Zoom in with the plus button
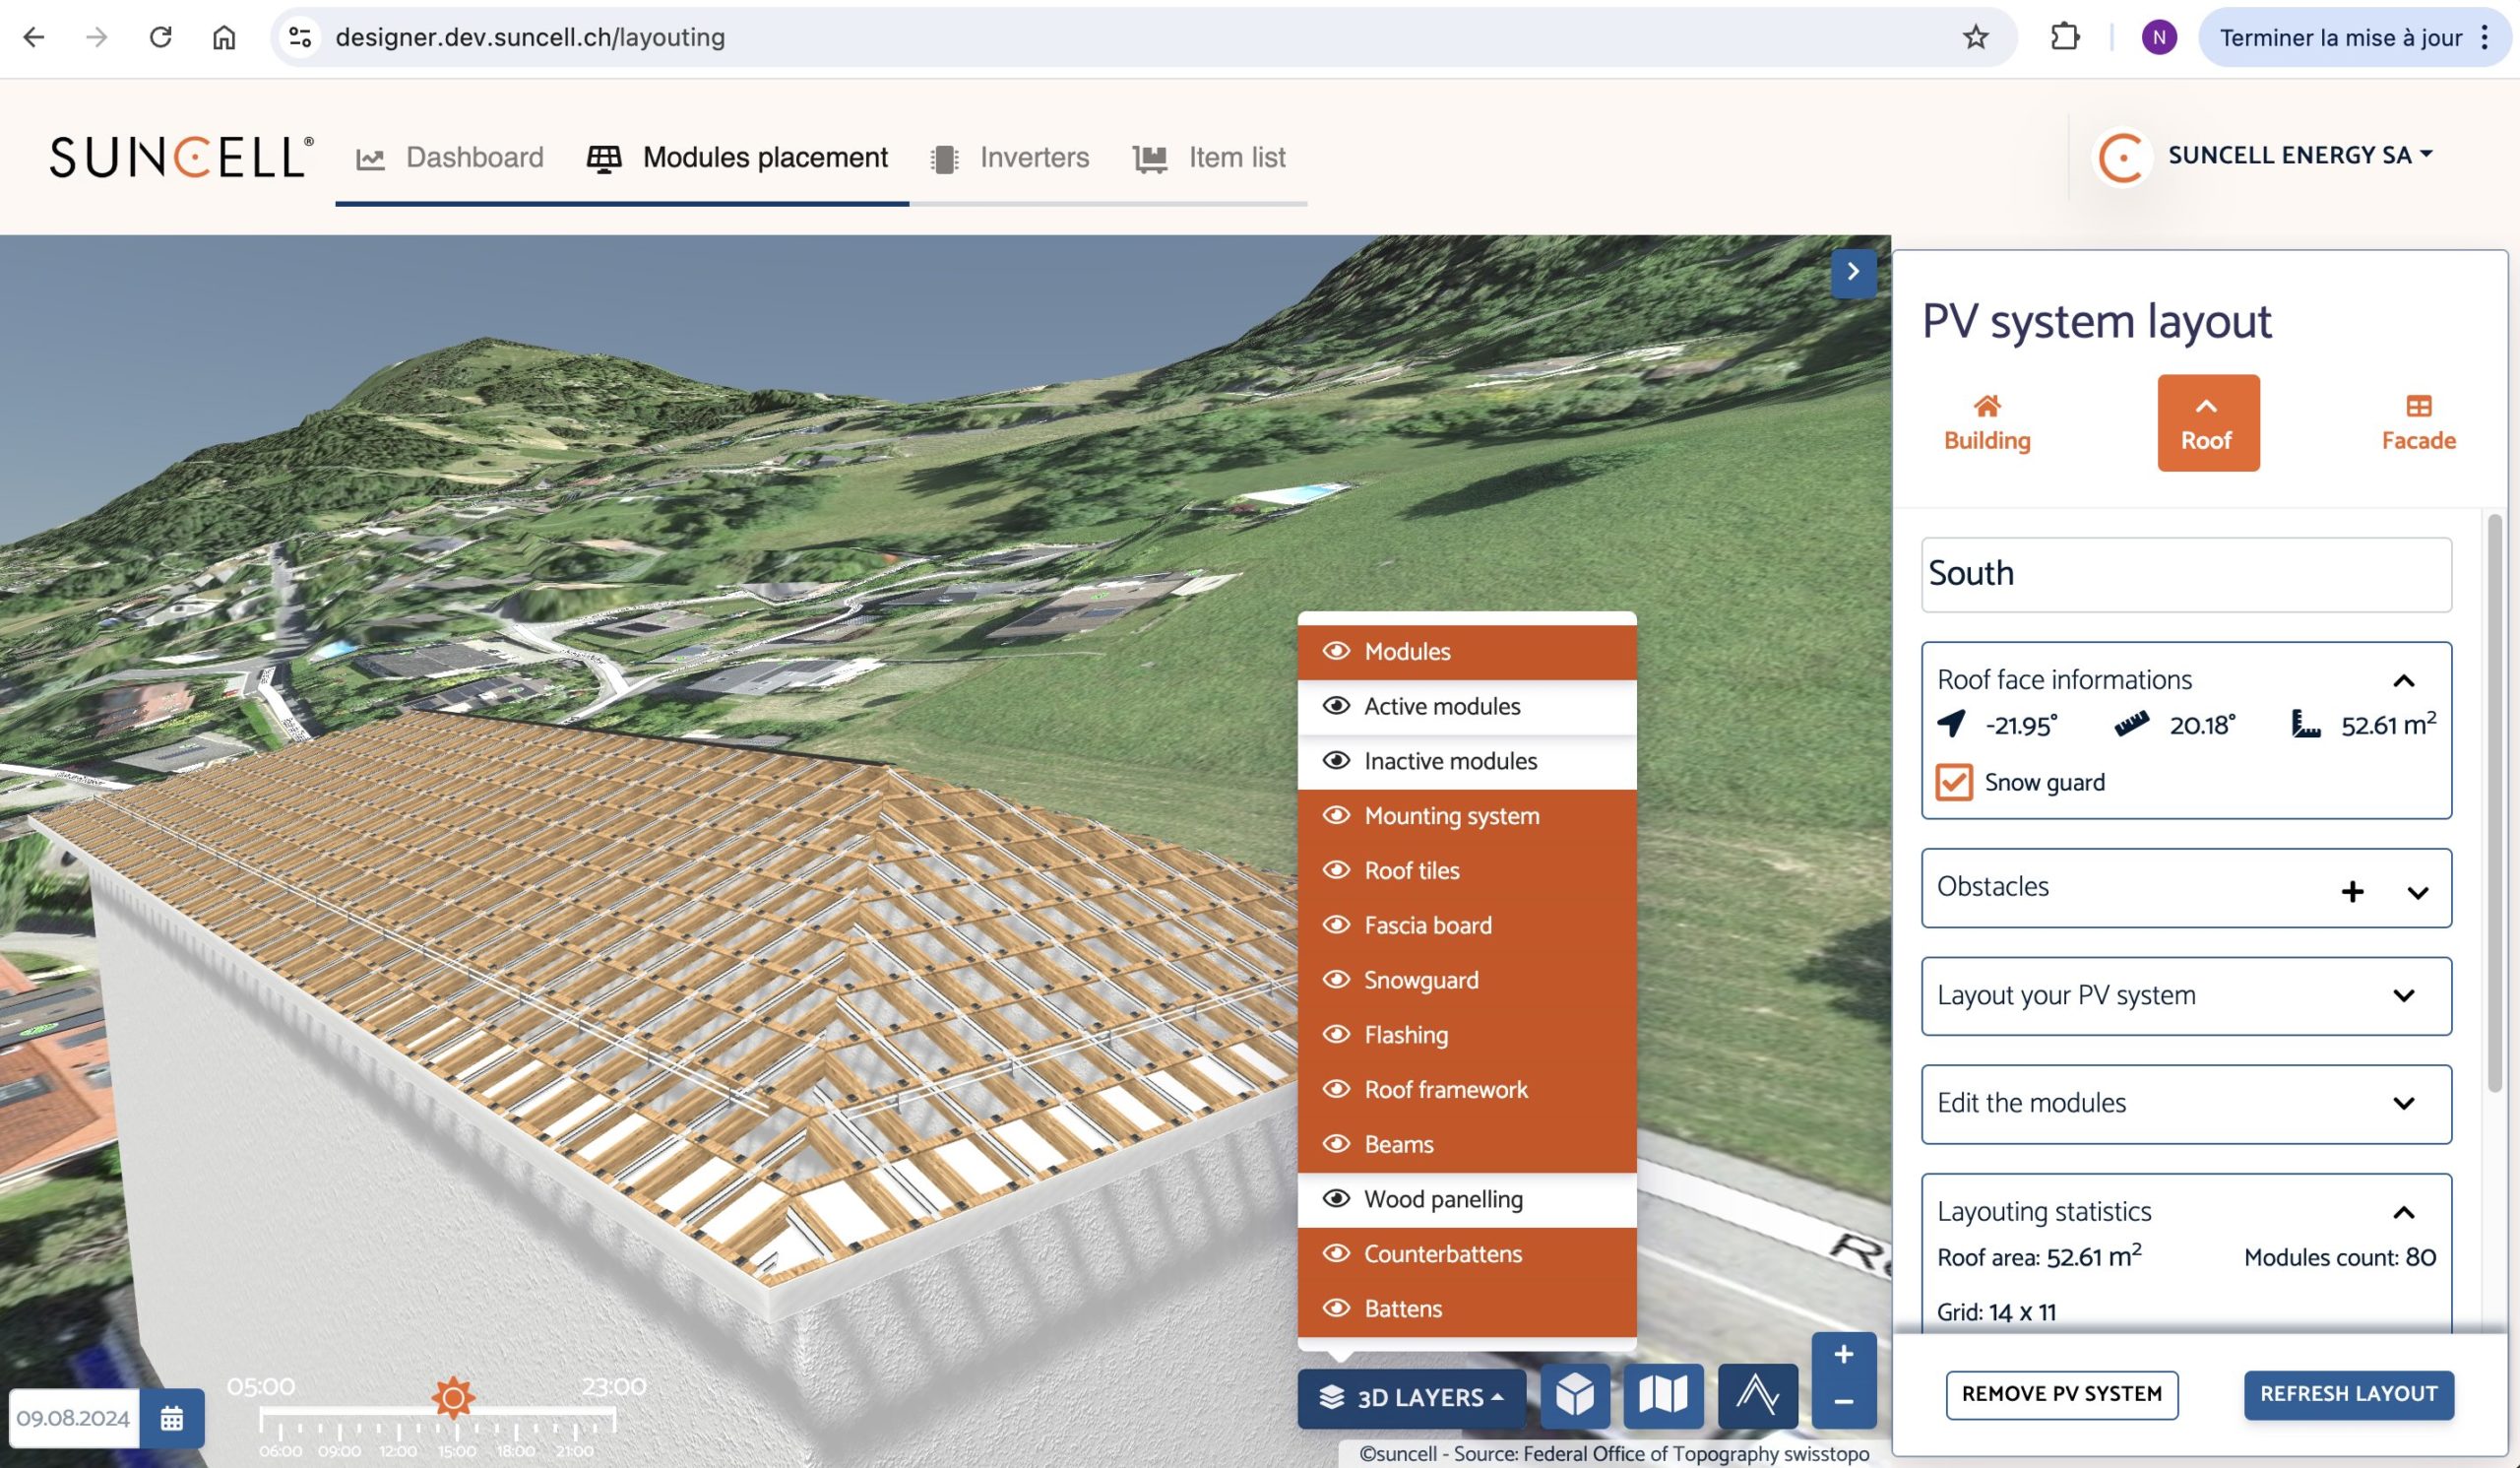Screen dimensions: 2520x1468 1843,1355
